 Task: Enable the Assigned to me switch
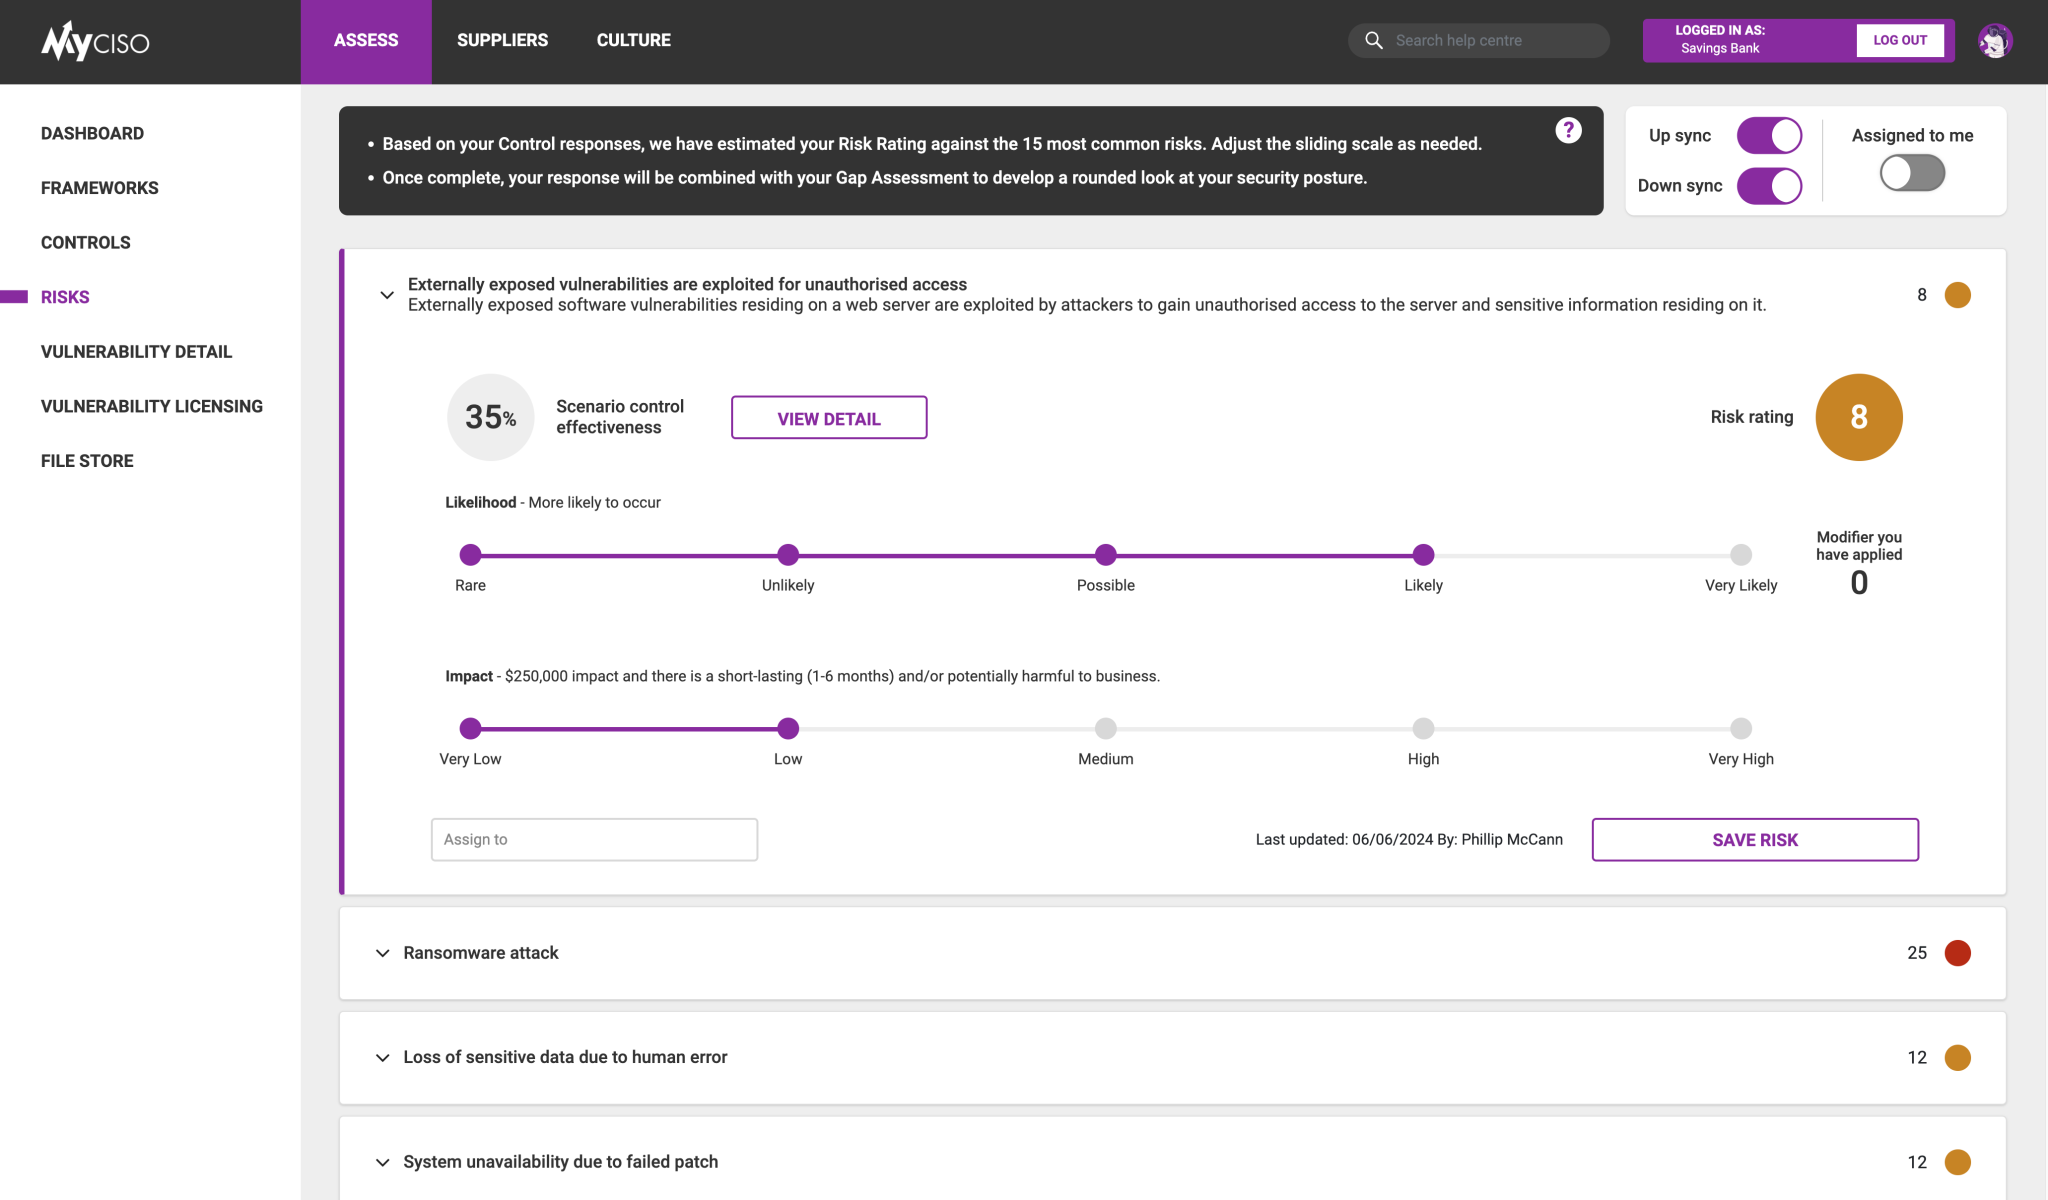coord(1912,173)
